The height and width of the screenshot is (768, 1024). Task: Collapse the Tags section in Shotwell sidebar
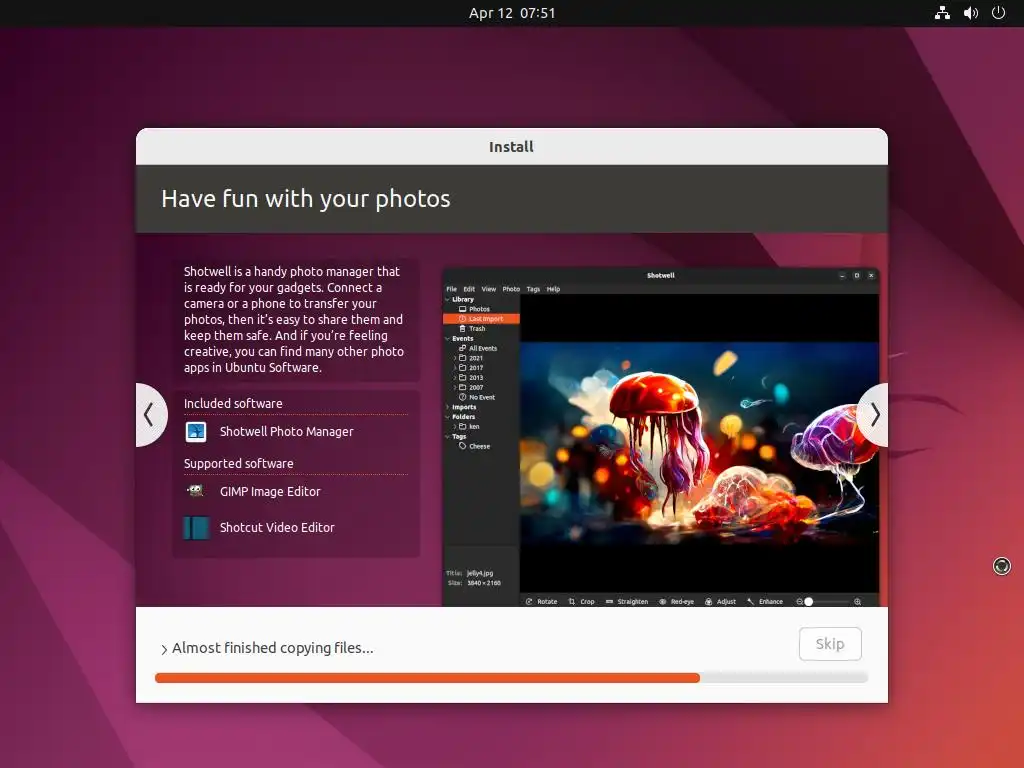448,436
